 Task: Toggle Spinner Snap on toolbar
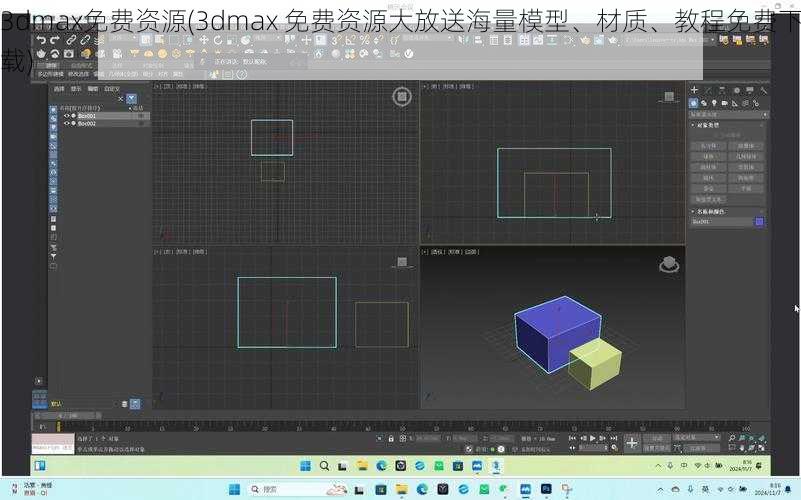pyautogui.click(x=379, y=40)
